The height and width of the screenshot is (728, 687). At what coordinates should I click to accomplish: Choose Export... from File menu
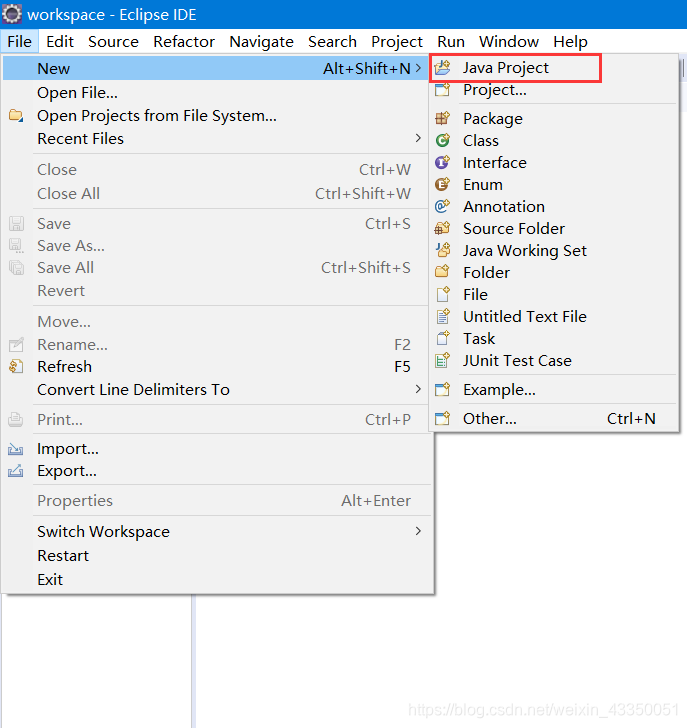point(215,471)
